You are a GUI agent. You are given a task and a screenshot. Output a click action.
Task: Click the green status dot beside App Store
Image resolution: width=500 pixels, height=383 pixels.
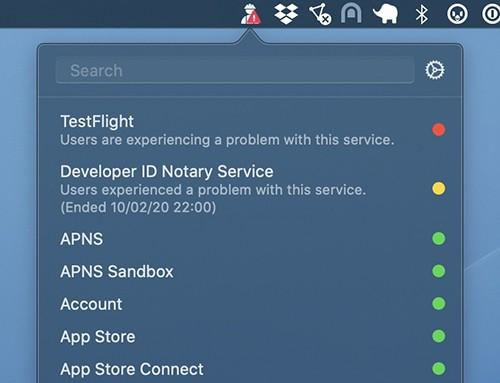click(x=439, y=336)
